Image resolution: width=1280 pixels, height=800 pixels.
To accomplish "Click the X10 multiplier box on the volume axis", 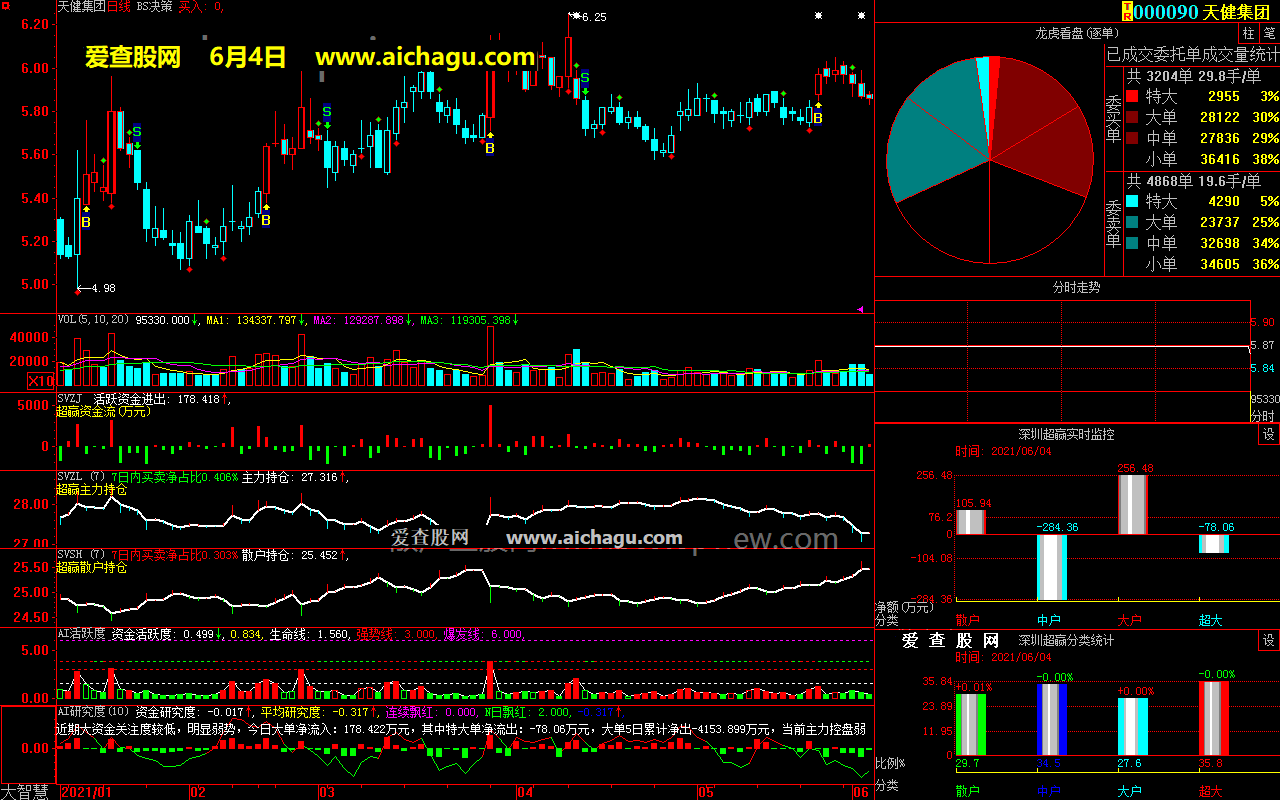I will (x=40, y=380).
